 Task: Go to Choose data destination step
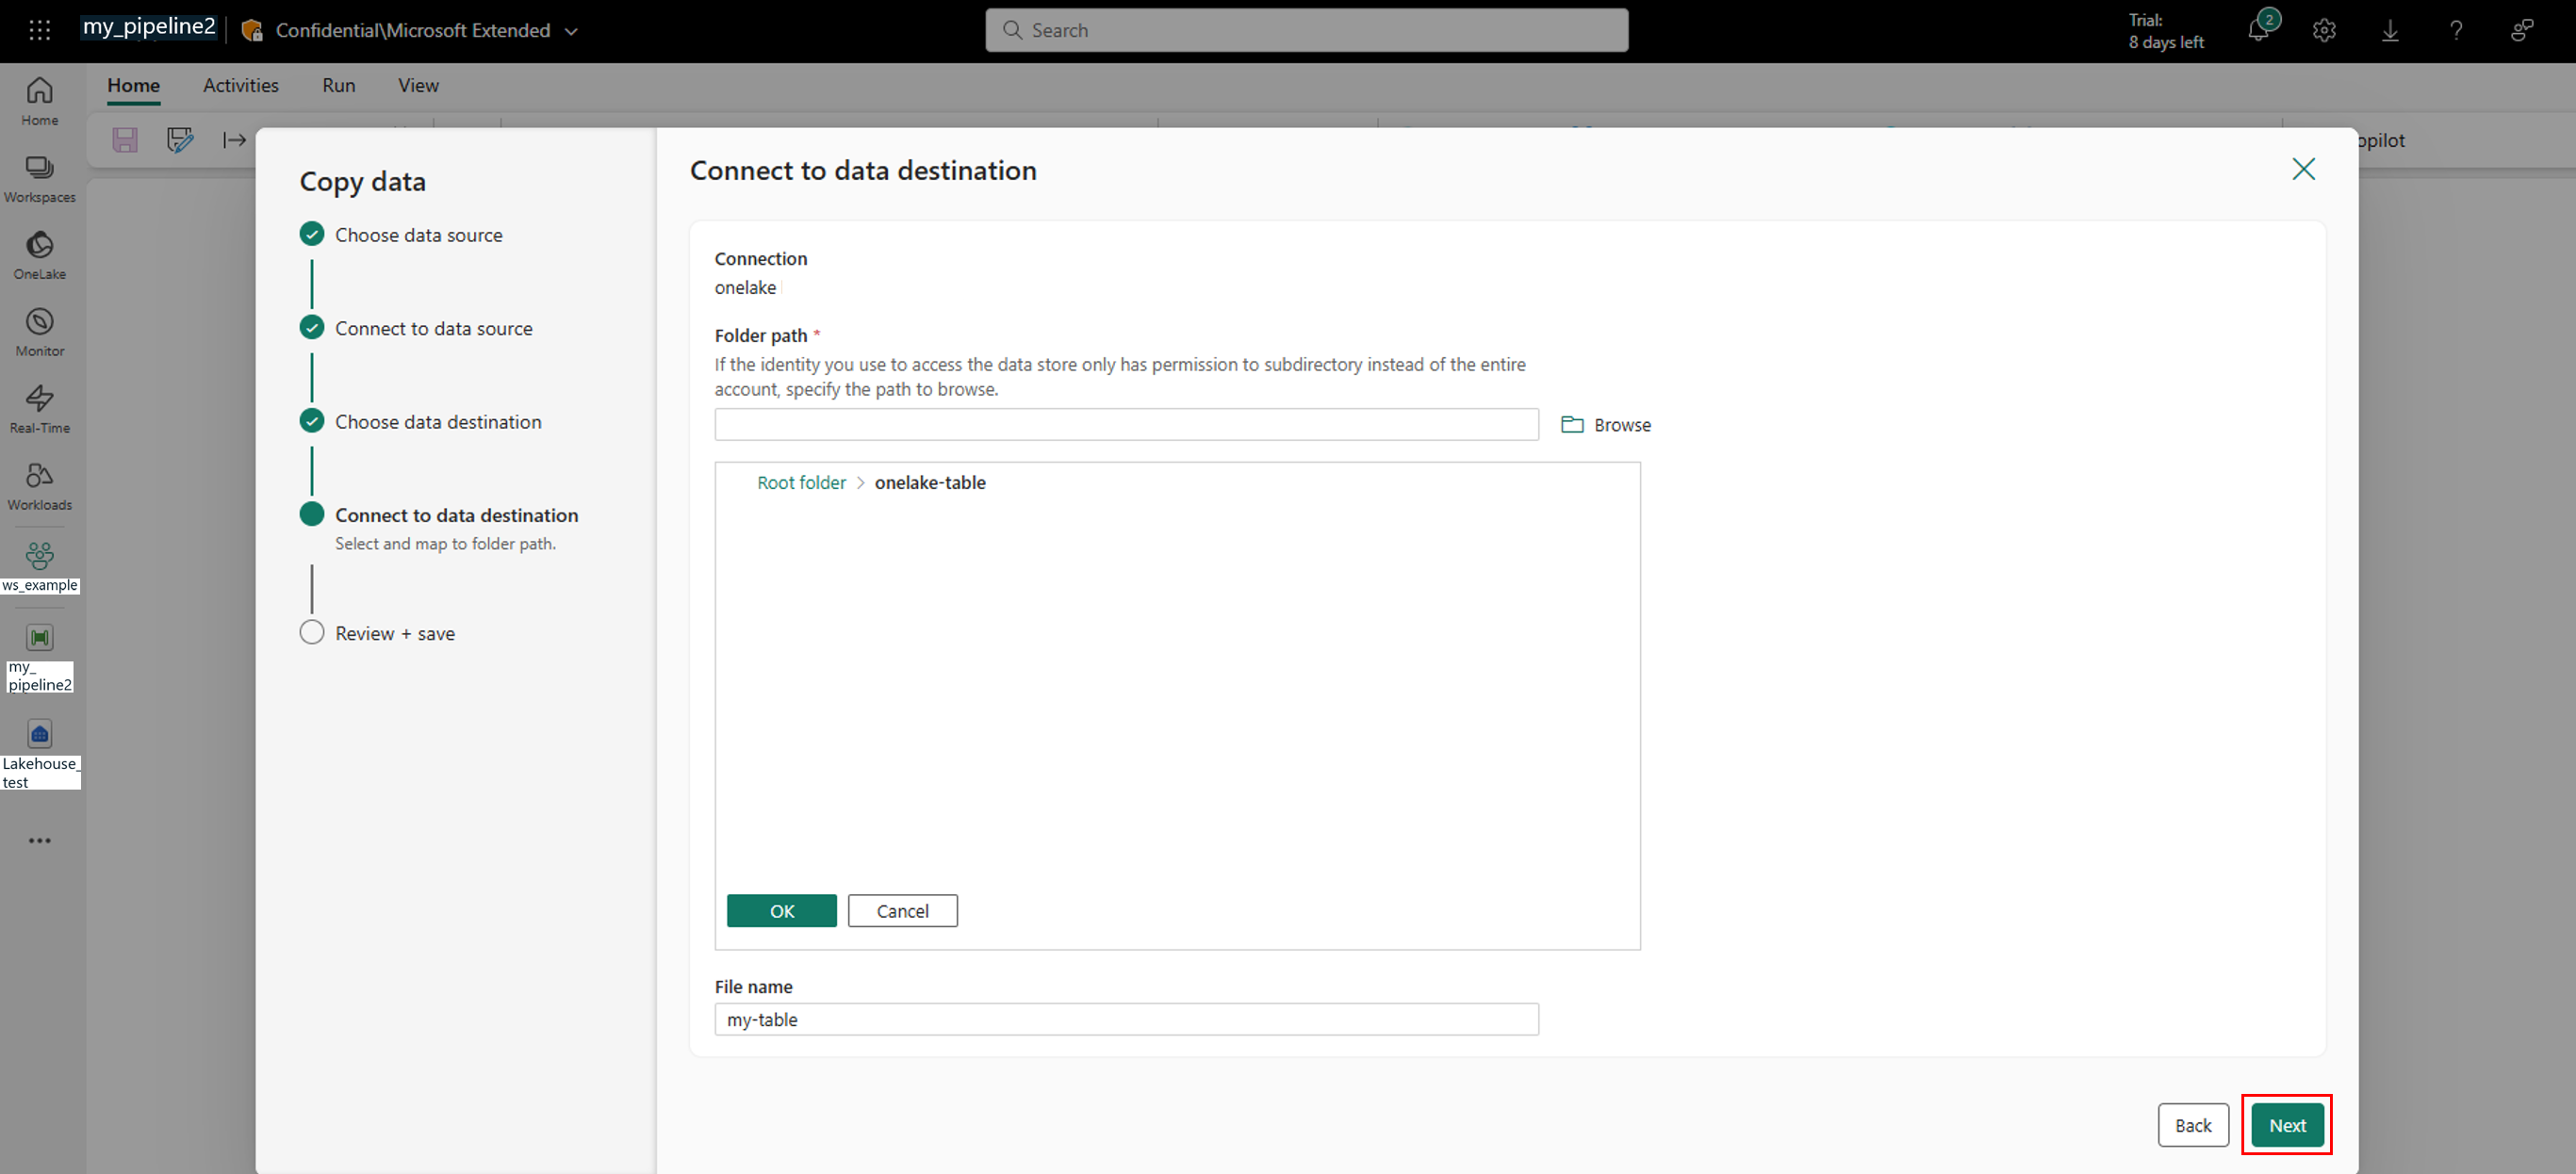click(x=437, y=422)
